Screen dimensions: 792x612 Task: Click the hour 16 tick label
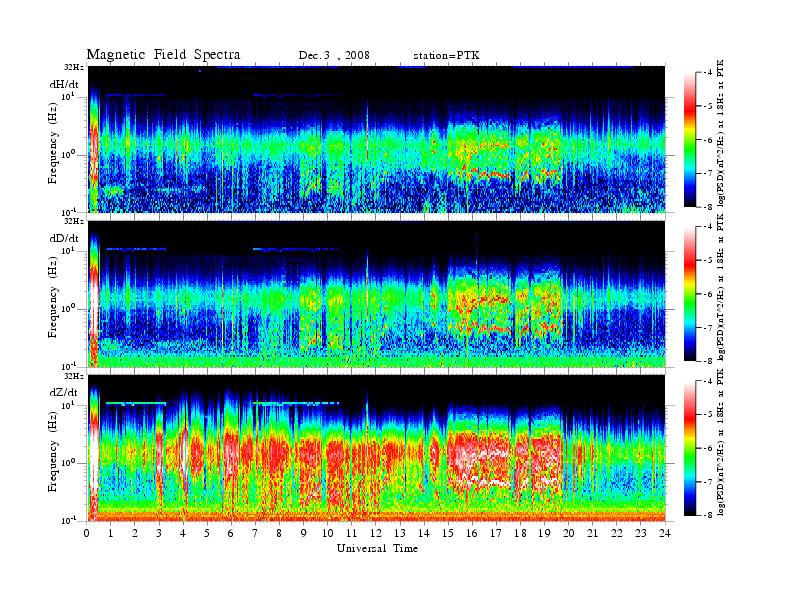[x=472, y=533]
